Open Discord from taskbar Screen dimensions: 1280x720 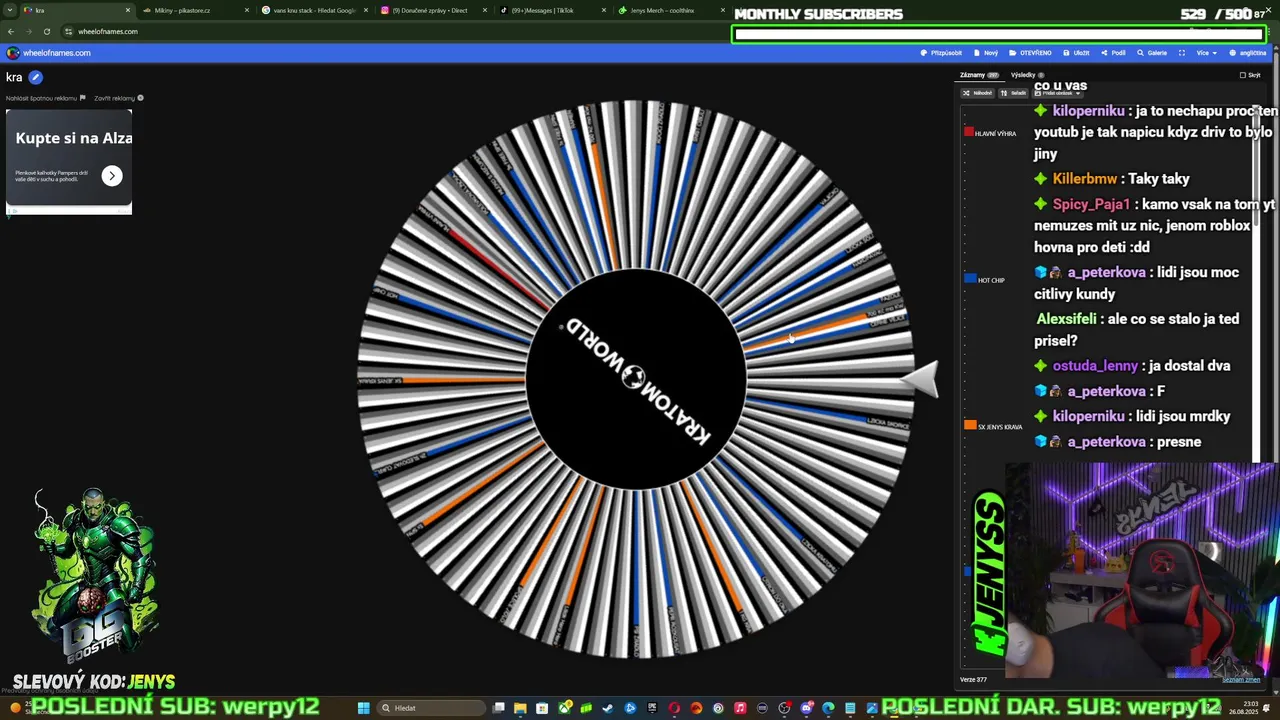[x=806, y=708]
